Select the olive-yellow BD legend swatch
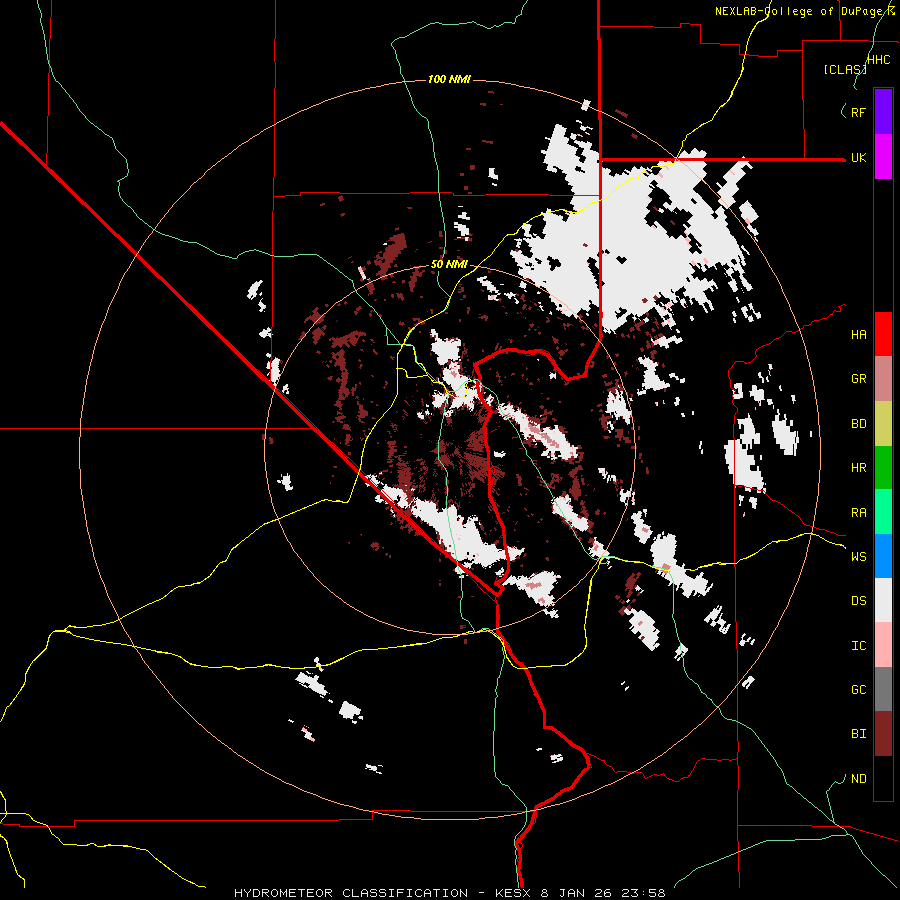 883,423
